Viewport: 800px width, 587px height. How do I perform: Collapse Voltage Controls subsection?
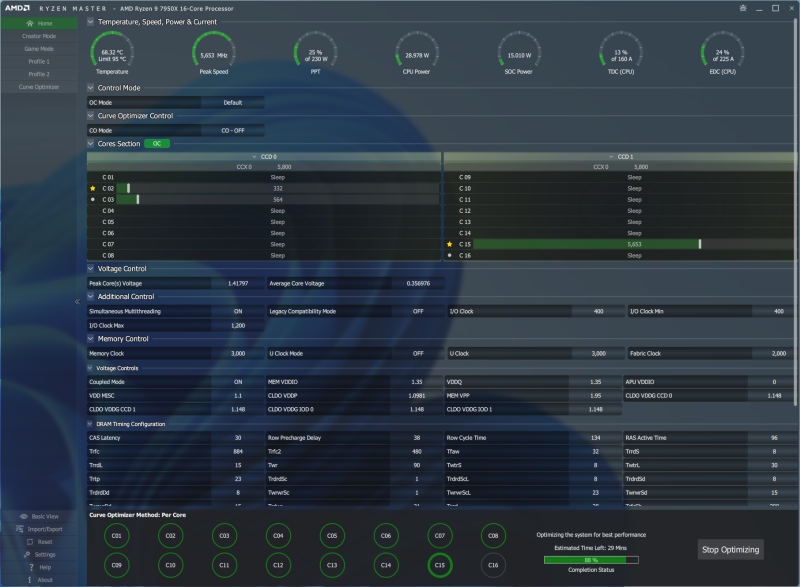[90, 368]
